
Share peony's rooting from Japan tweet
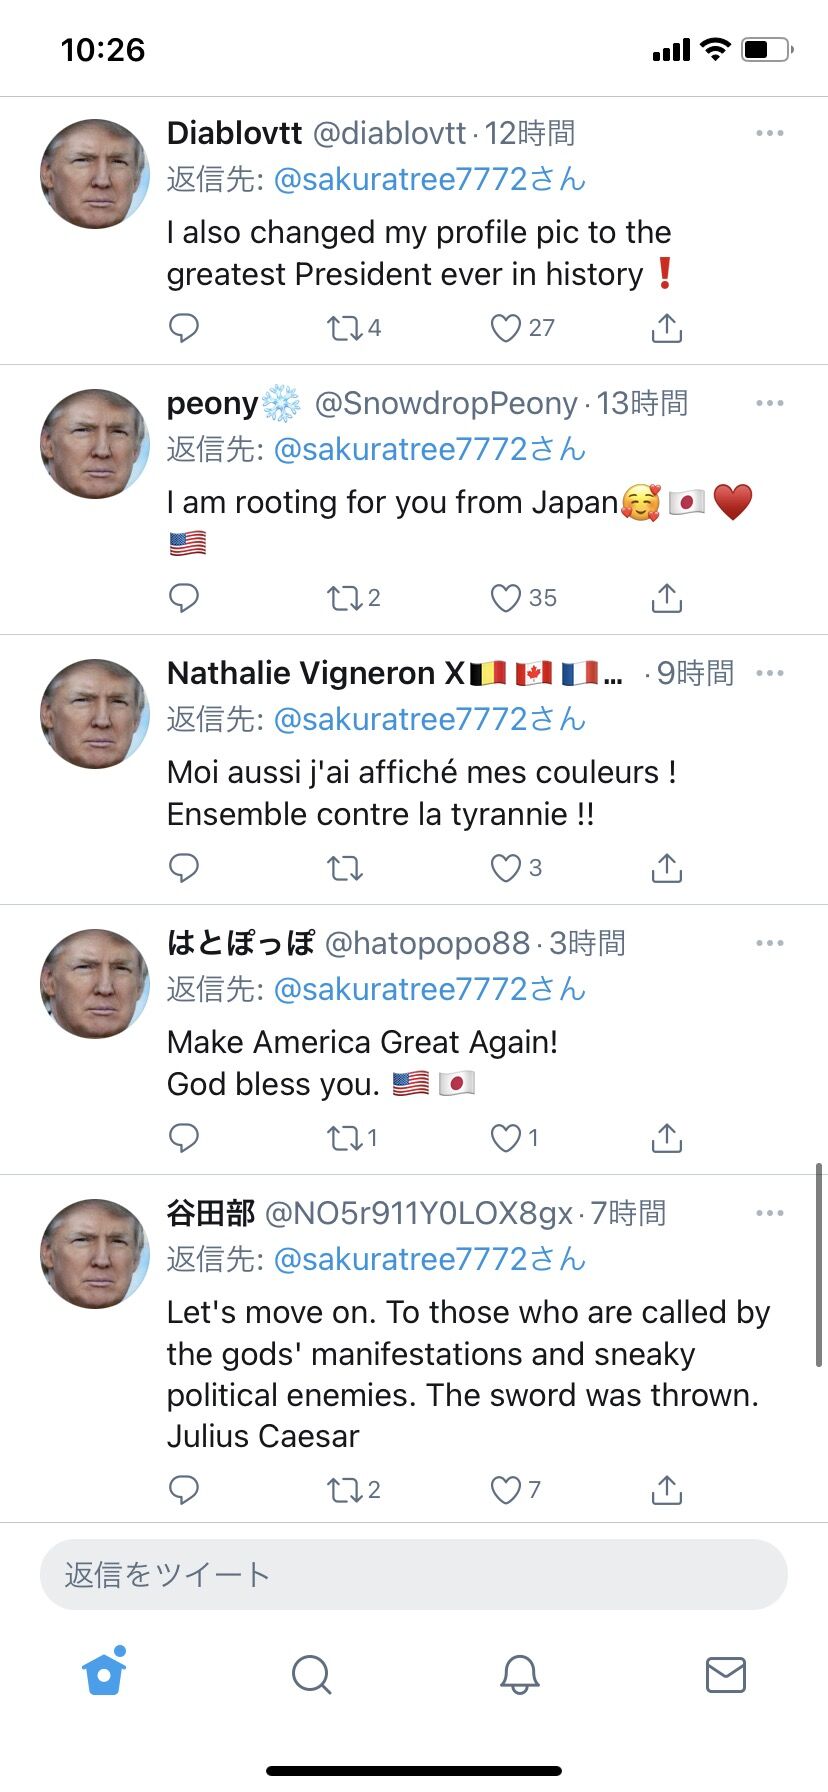666,598
